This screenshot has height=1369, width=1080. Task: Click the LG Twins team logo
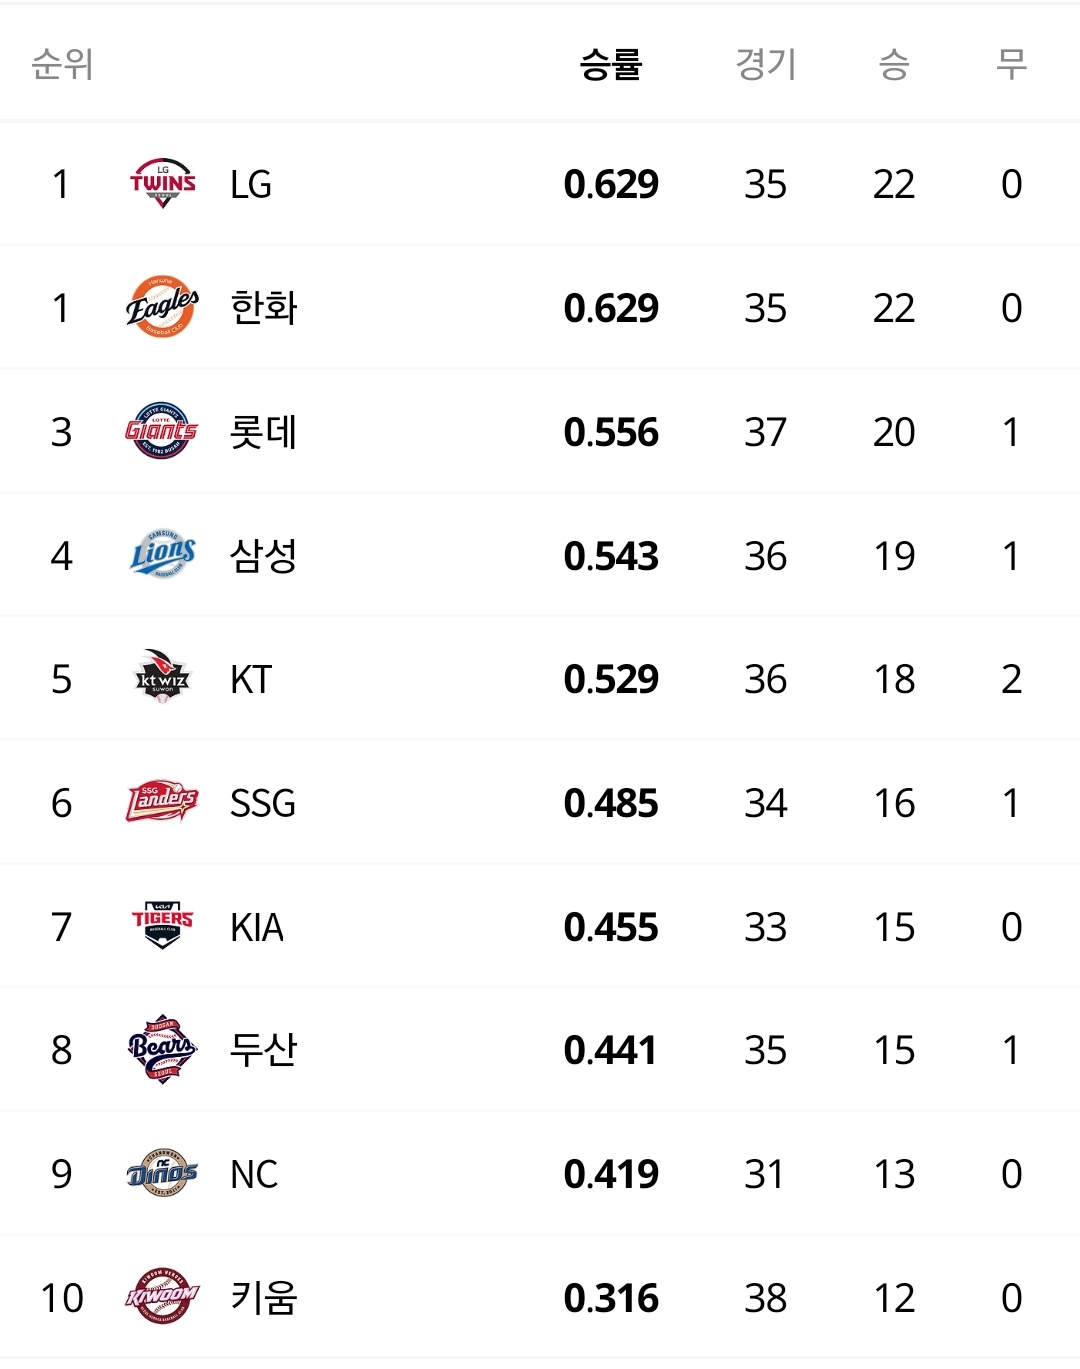tap(162, 184)
